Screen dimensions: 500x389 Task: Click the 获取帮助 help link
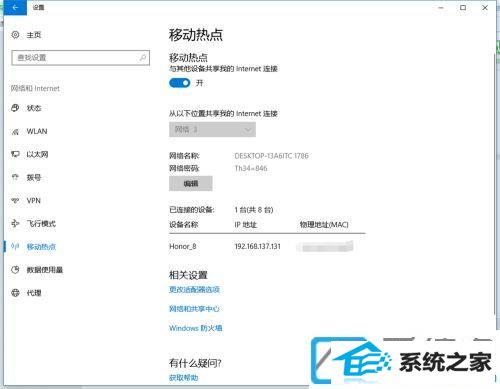(x=183, y=377)
